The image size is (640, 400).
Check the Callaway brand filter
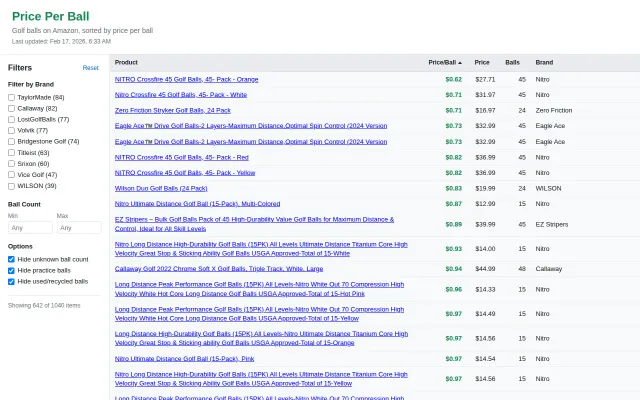(11, 109)
